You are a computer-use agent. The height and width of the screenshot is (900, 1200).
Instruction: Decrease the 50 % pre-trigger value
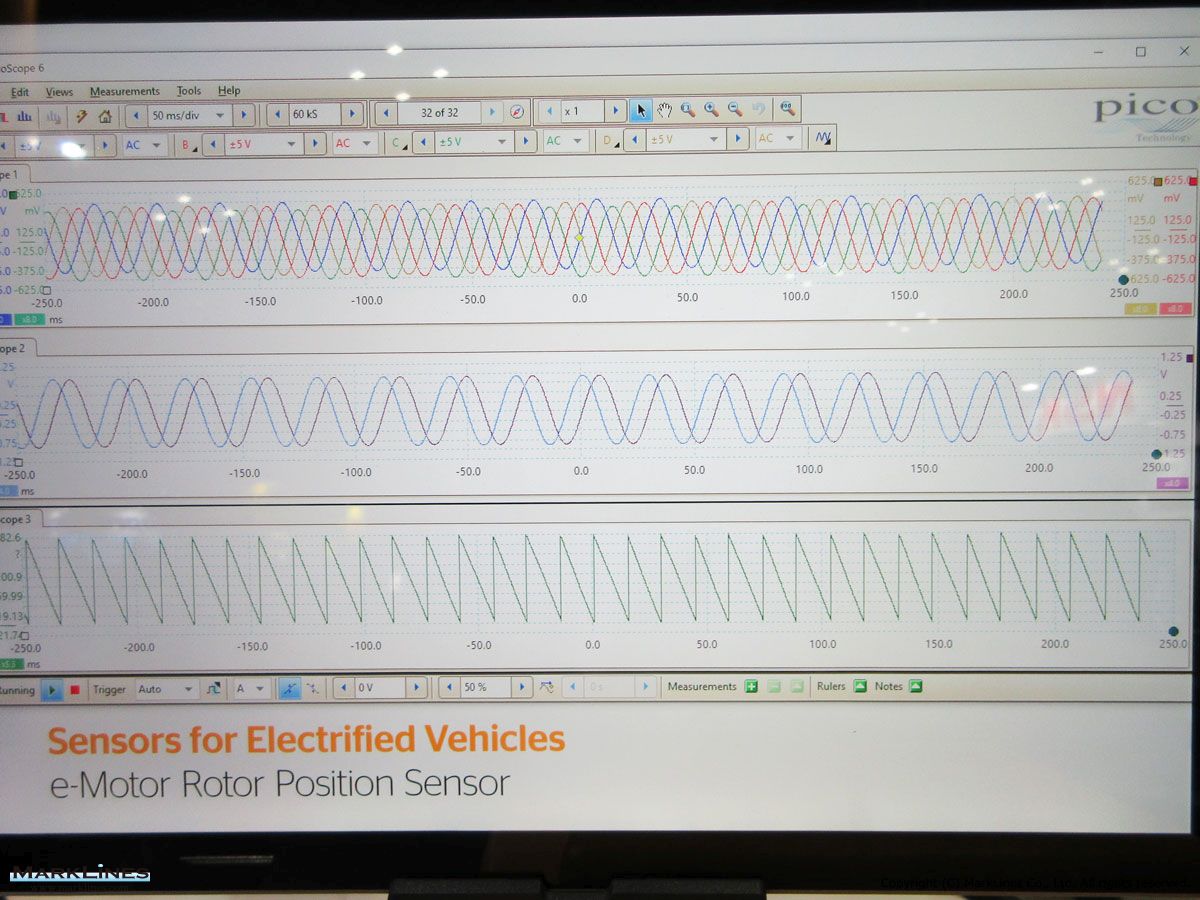pos(448,688)
